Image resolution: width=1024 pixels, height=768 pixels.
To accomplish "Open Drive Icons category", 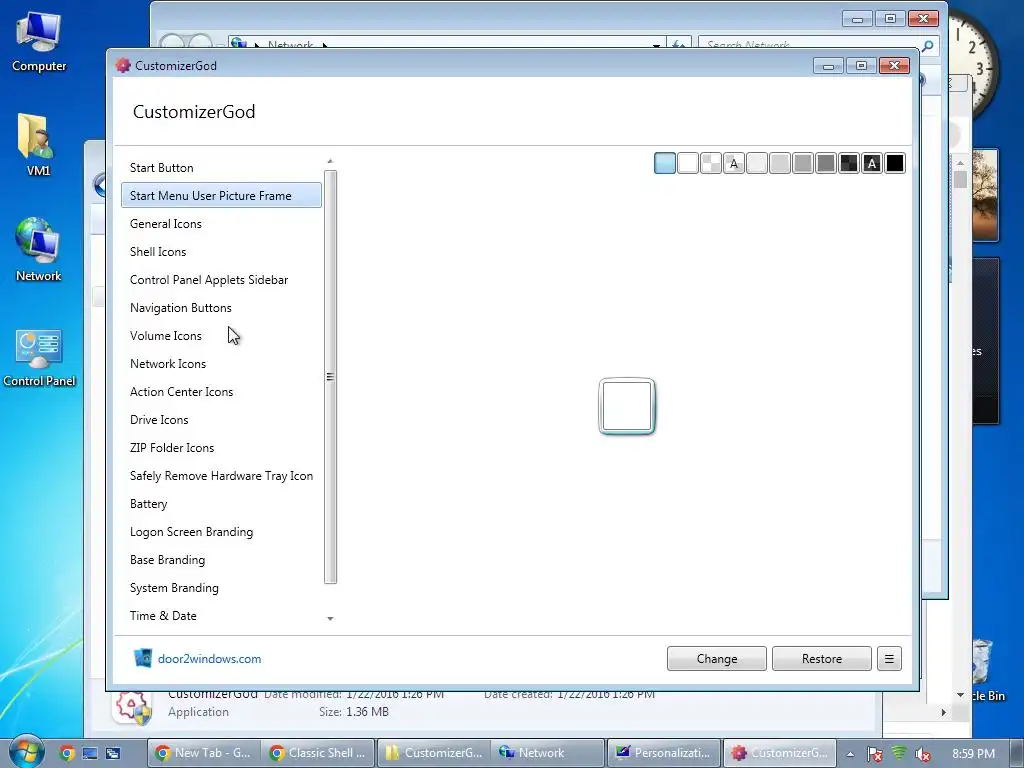I will tap(221, 420).
